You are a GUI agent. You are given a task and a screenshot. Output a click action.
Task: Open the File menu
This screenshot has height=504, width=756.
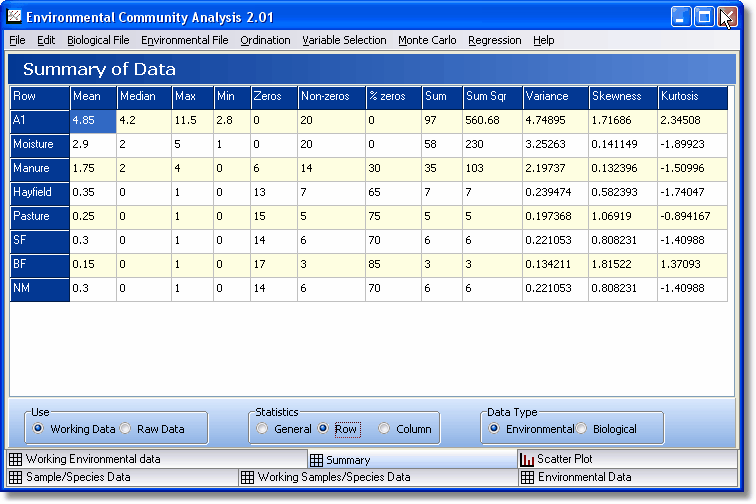tap(17, 41)
